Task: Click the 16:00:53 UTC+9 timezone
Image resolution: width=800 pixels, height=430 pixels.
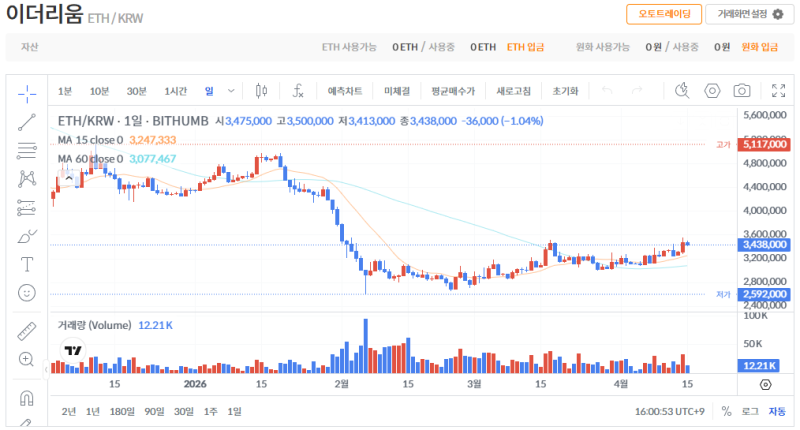Action: (x=669, y=412)
